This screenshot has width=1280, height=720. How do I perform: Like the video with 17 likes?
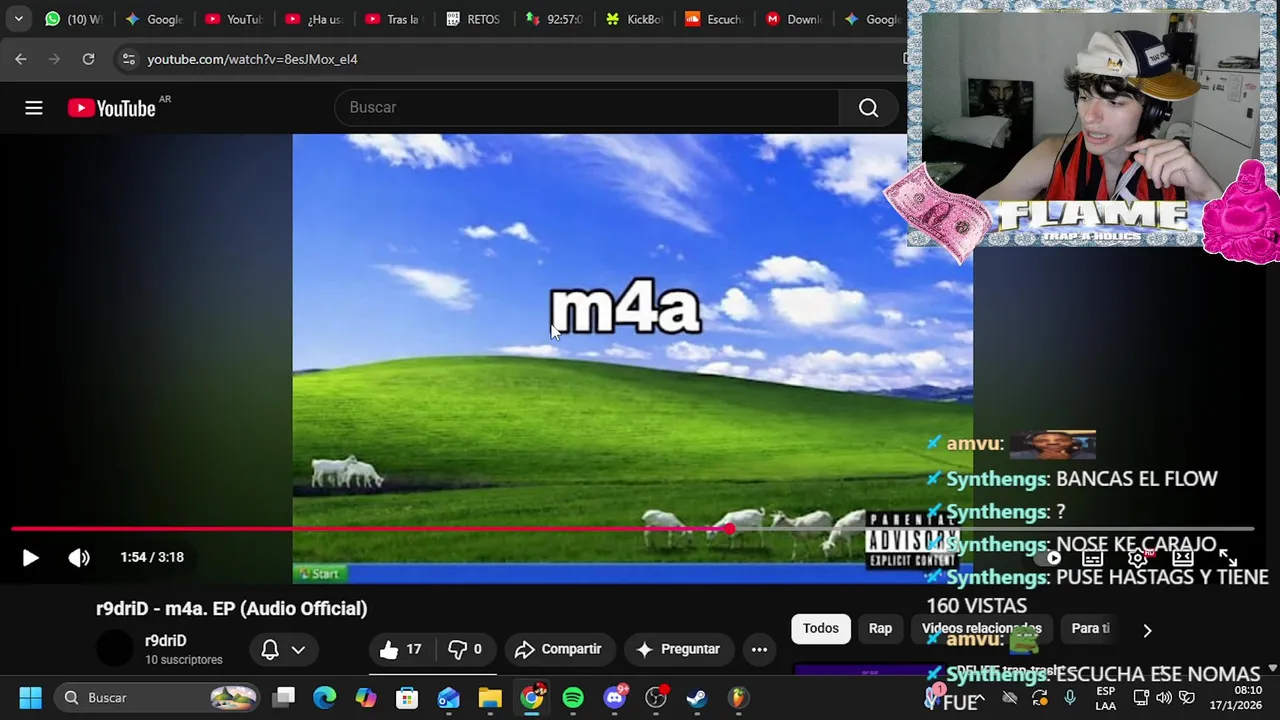tap(401, 650)
